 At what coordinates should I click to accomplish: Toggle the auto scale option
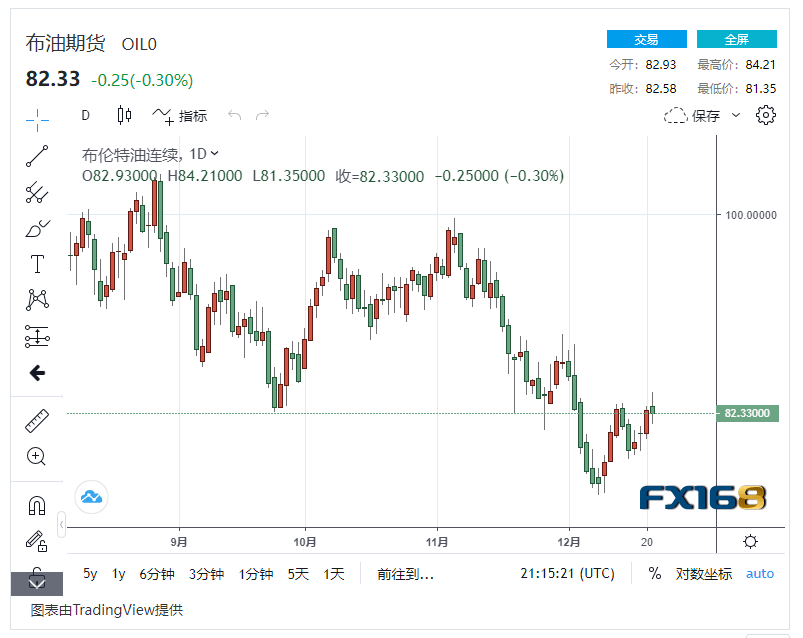click(x=760, y=574)
